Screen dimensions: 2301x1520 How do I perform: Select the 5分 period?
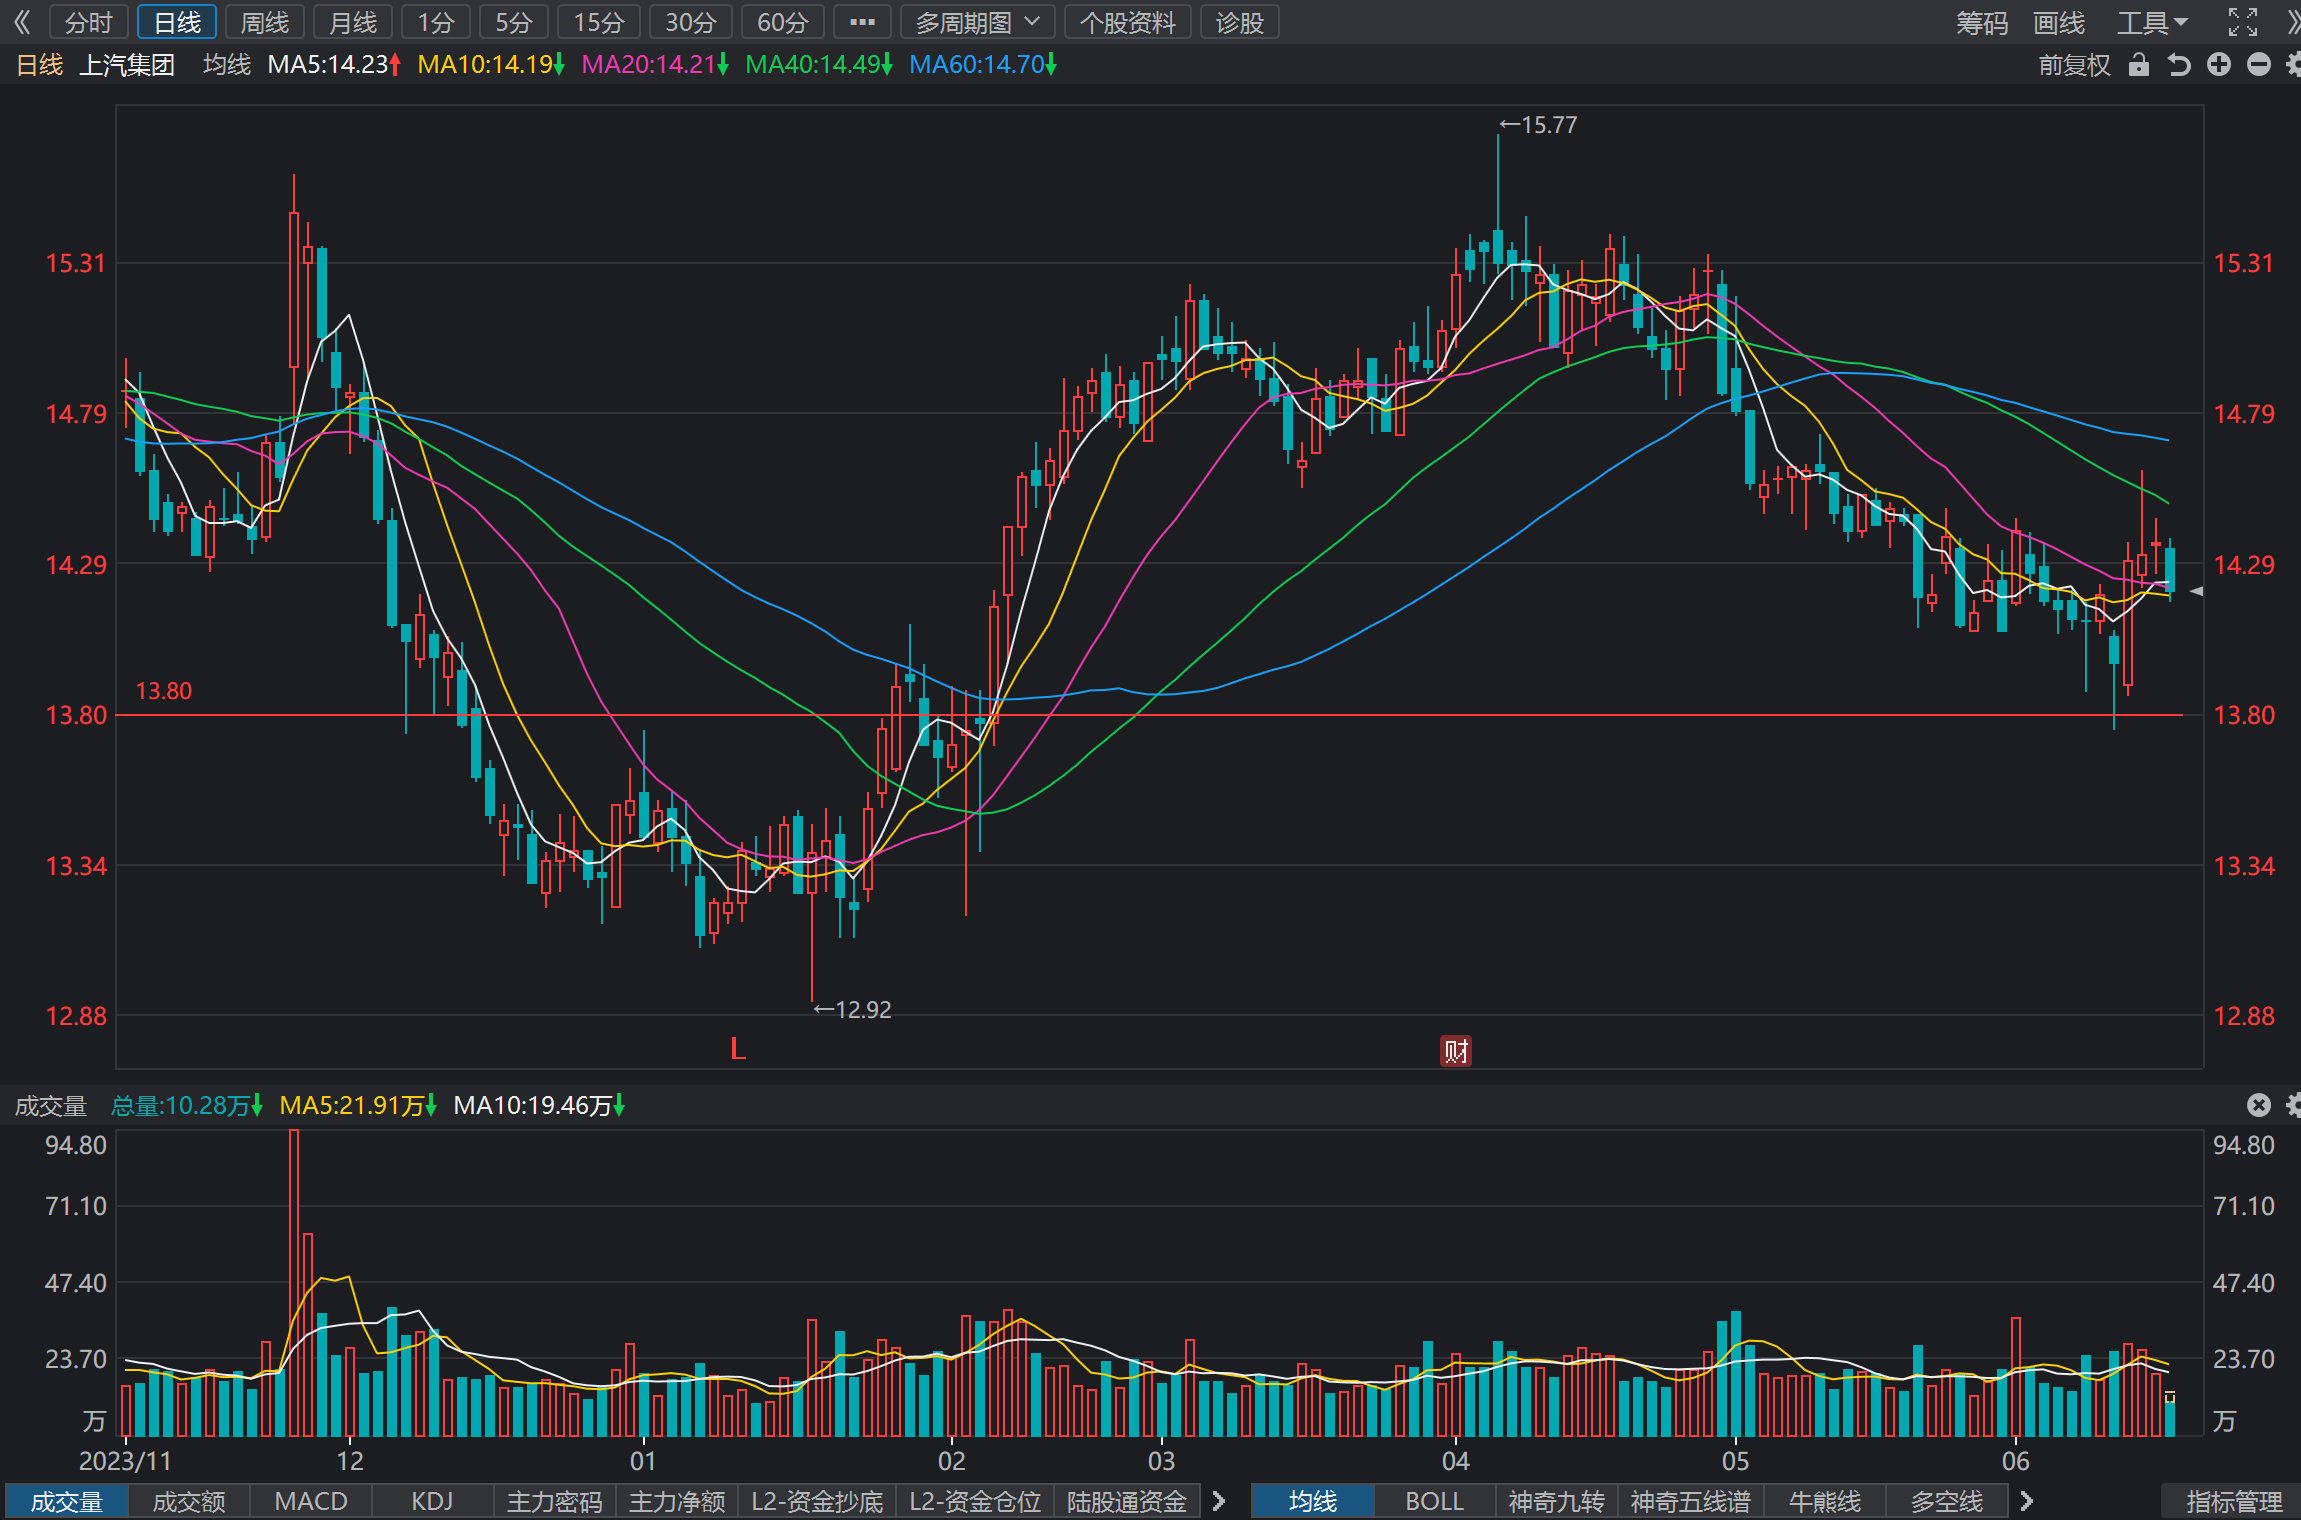click(514, 22)
